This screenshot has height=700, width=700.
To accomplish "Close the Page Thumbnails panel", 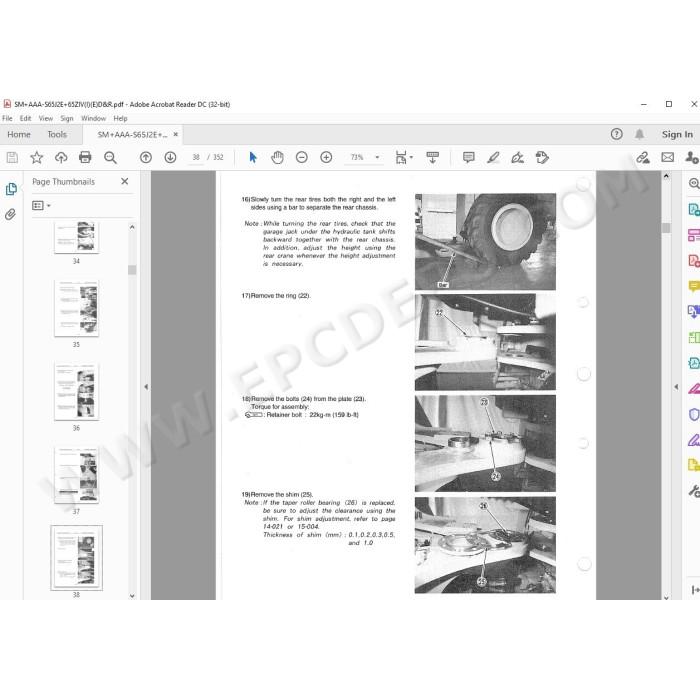I will (125, 181).
